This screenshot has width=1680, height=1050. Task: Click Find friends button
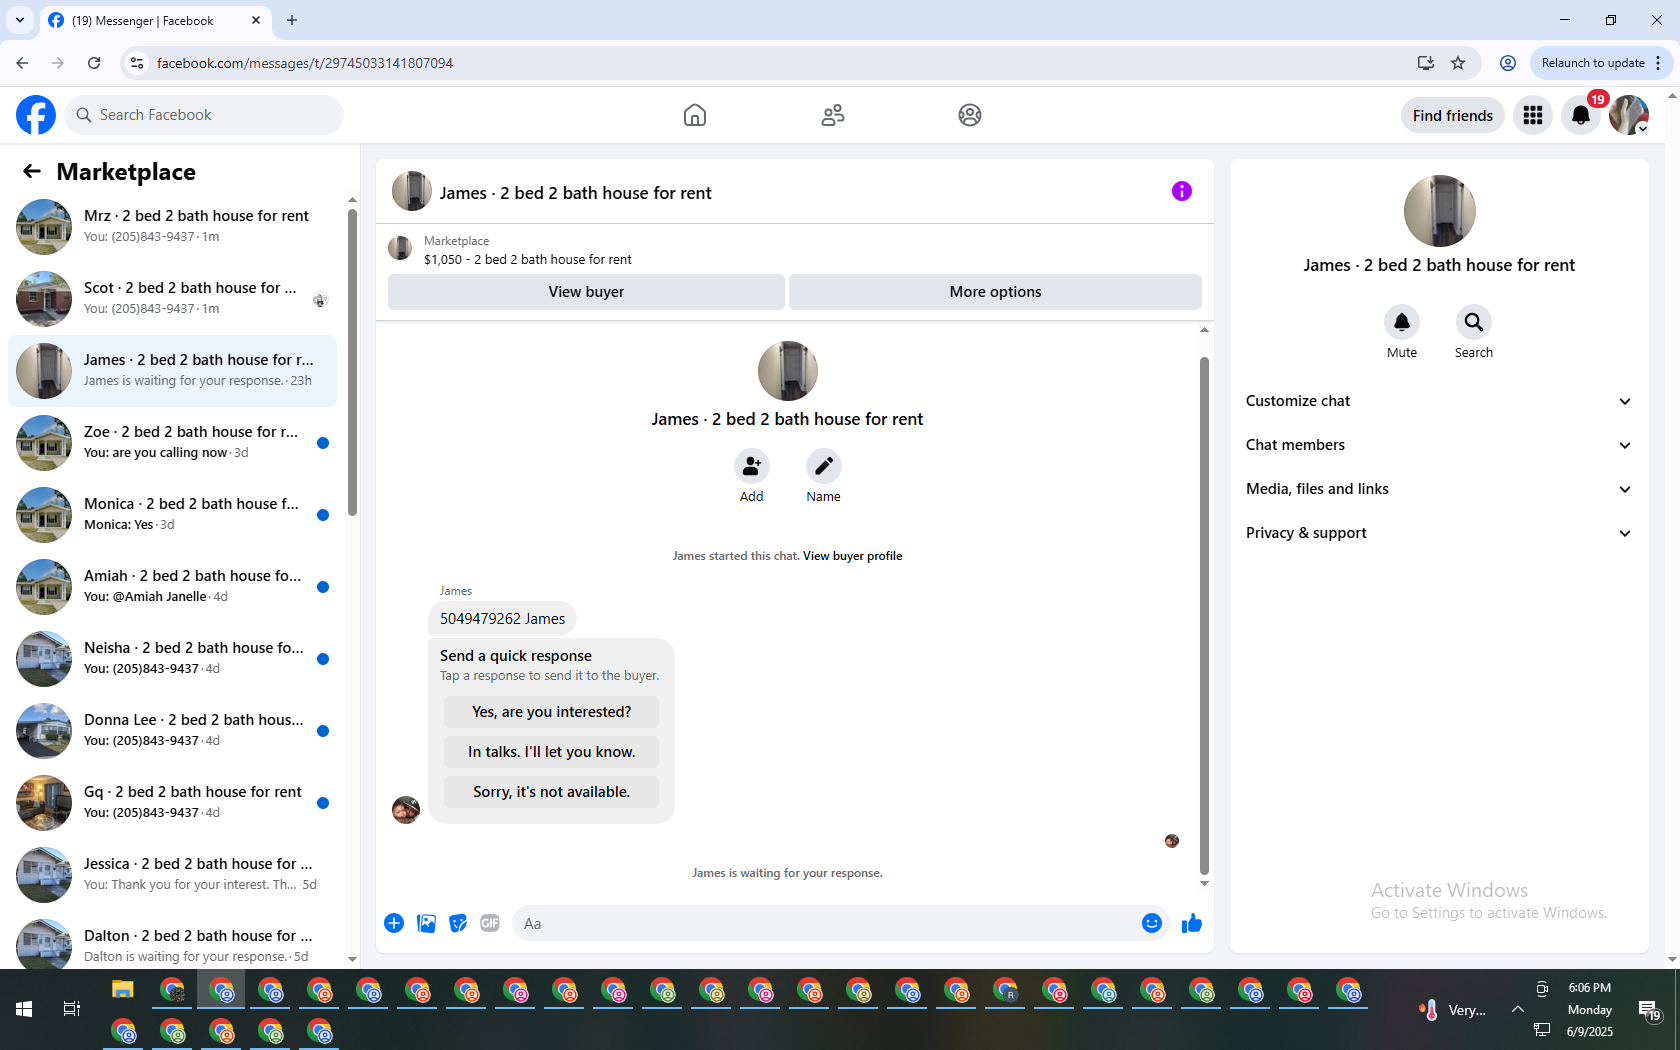1453,115
